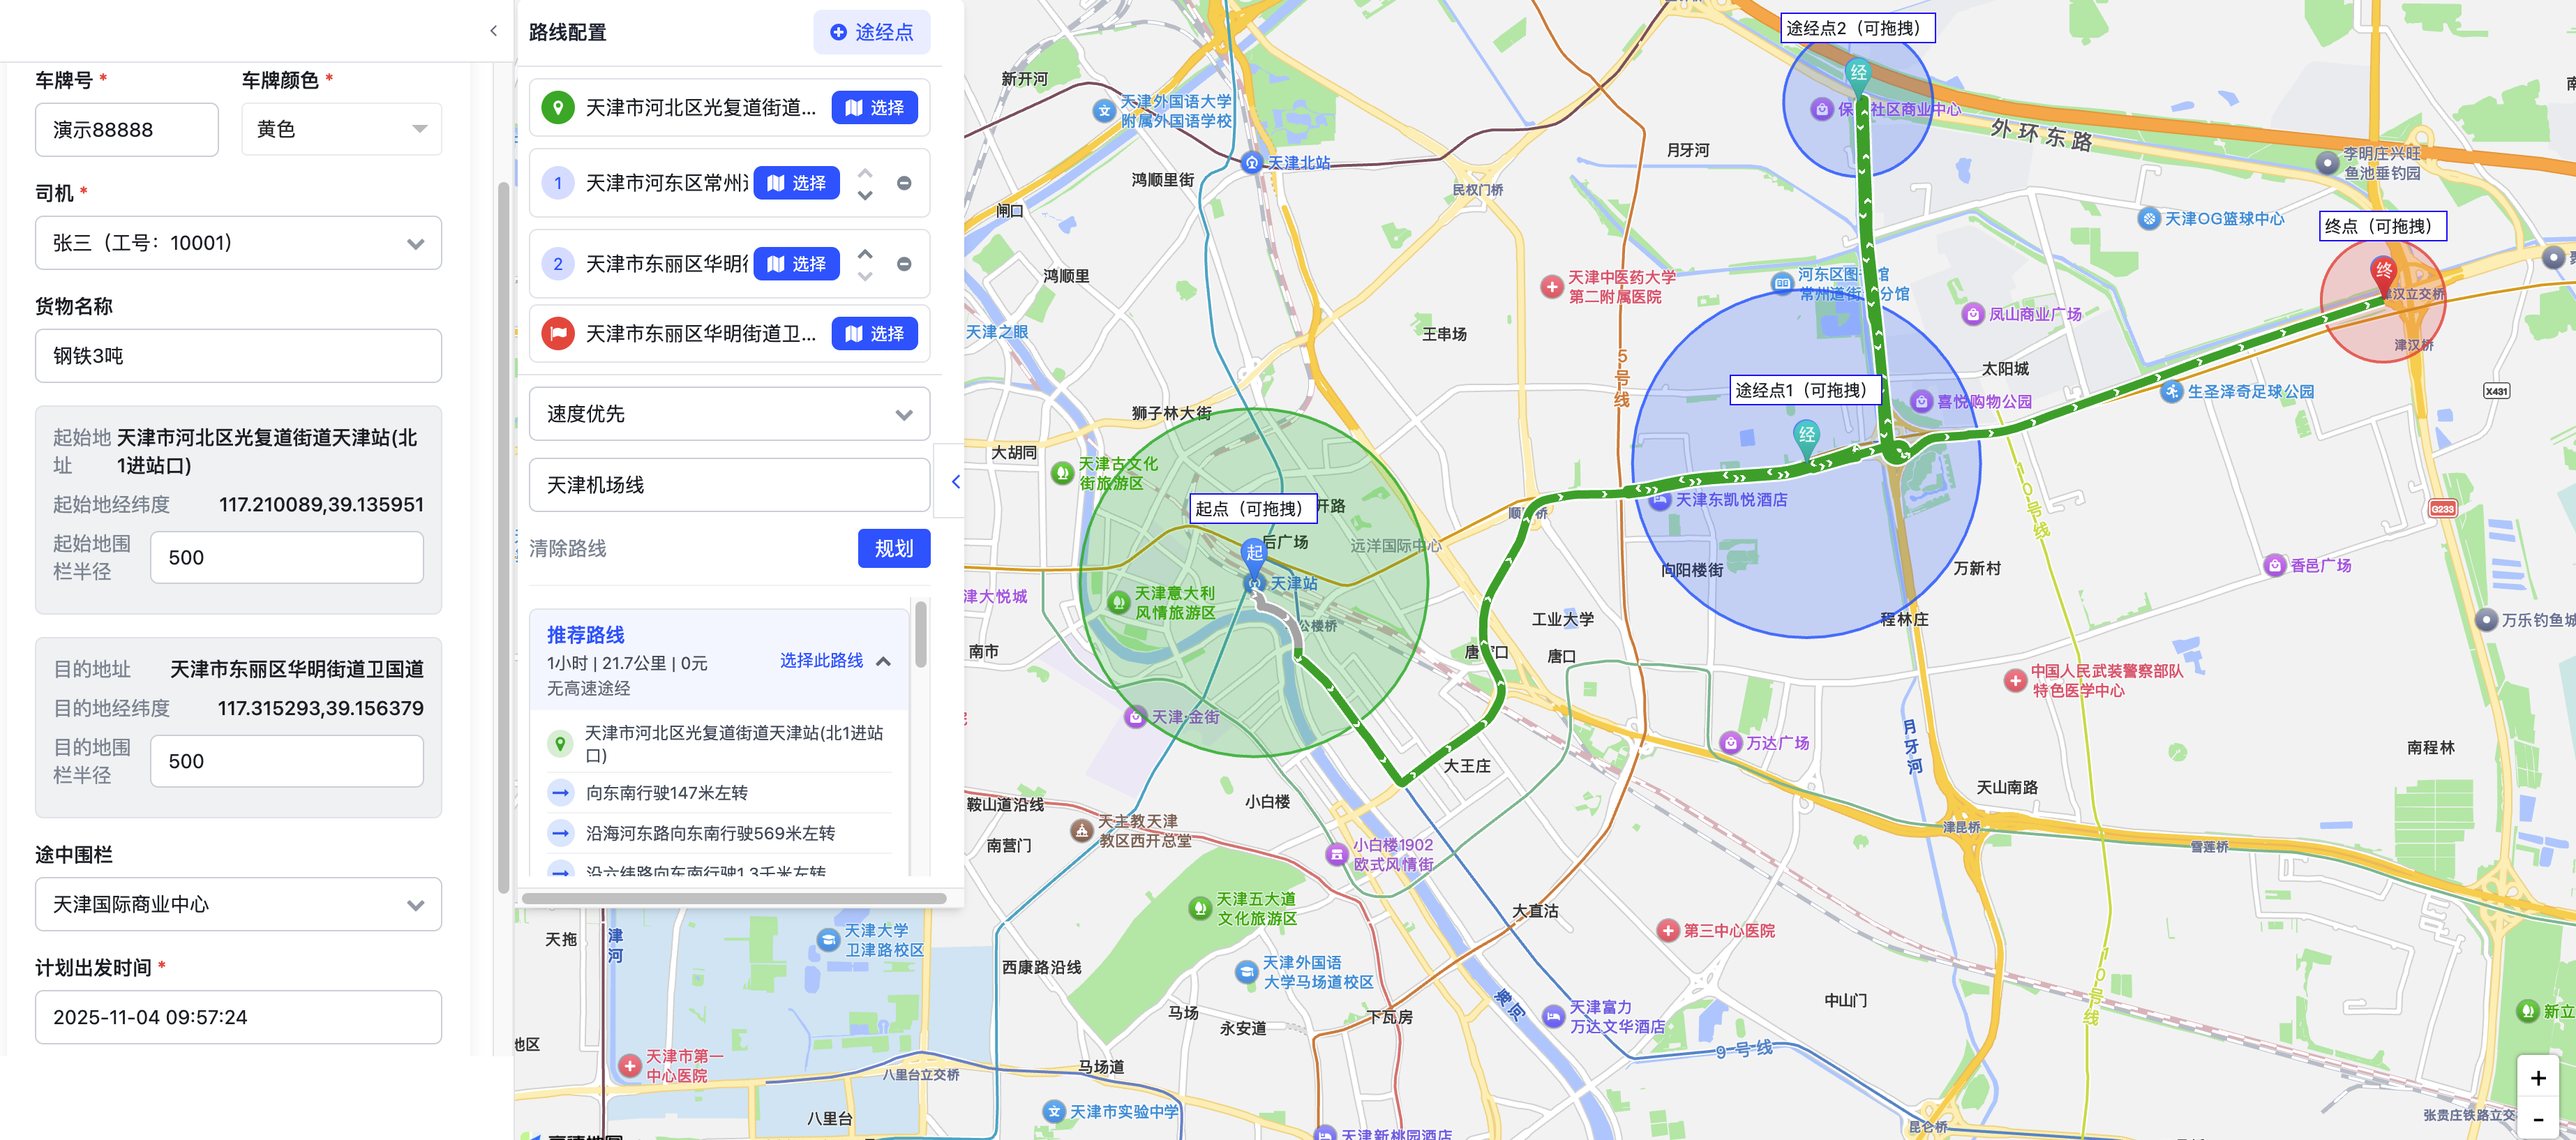Select start address on map via 选择
Image resolution: width=2576 pixels, height=1140 pixels.
[x=874, y=107]
